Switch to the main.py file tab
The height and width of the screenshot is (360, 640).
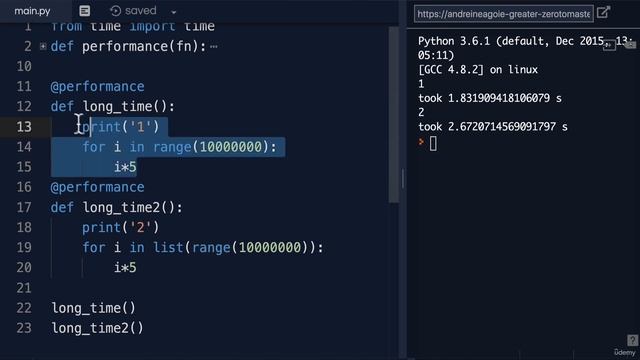click(x=32, y=11)
